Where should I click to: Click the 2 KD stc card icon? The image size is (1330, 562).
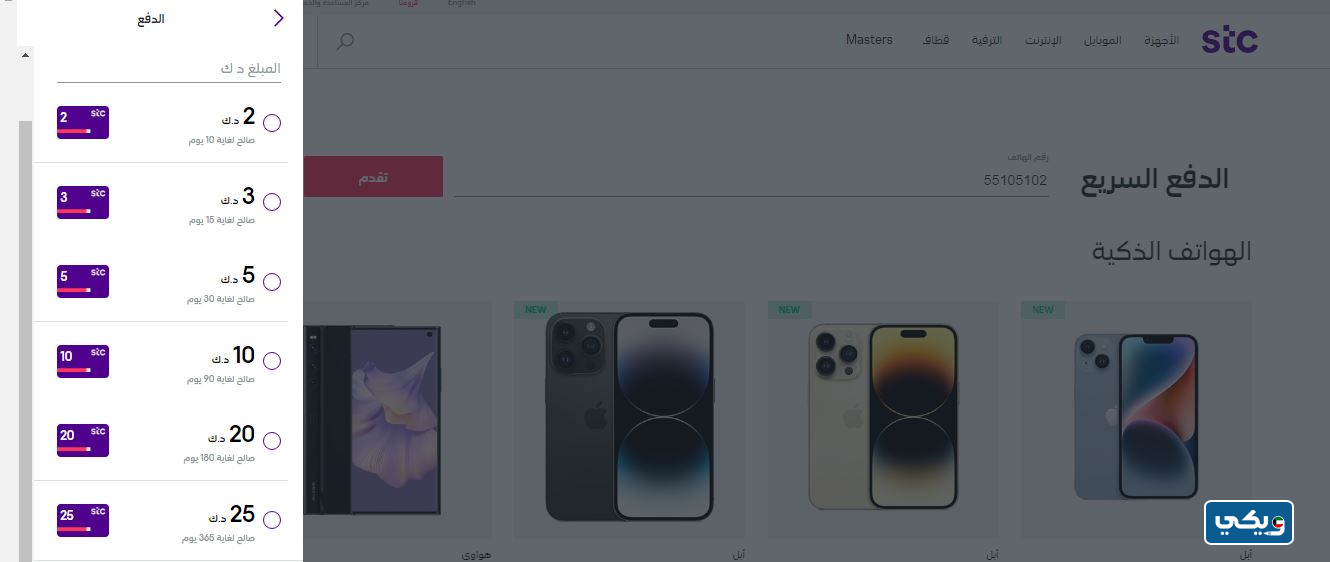[x=83, y=122]
